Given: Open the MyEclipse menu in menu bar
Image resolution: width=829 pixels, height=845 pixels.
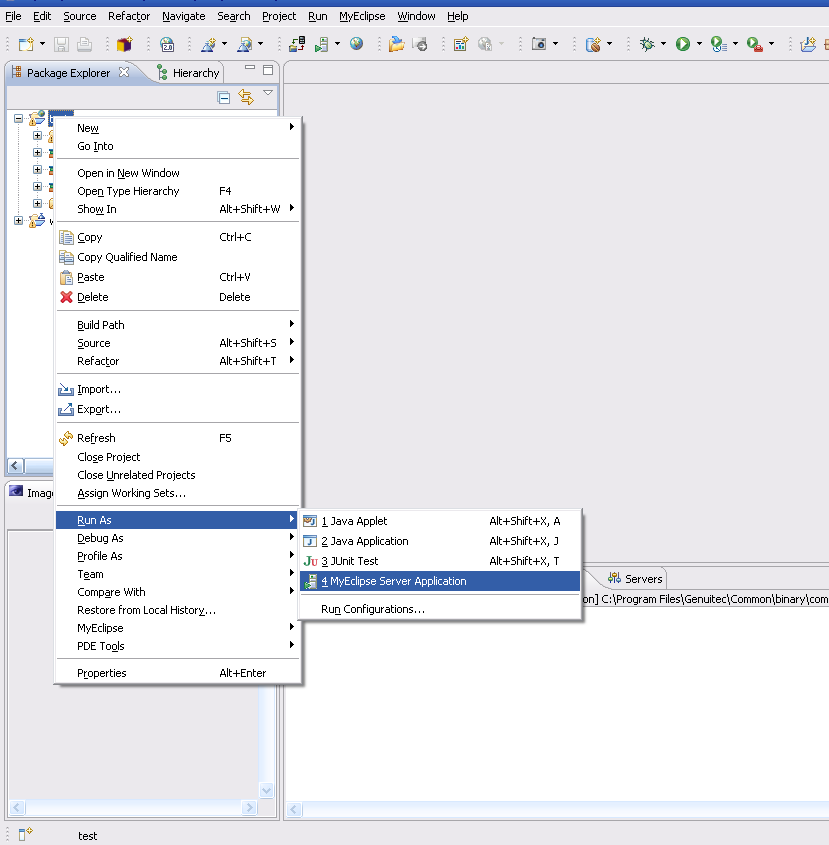Looking at the screenshot, I should click(362, 16).
